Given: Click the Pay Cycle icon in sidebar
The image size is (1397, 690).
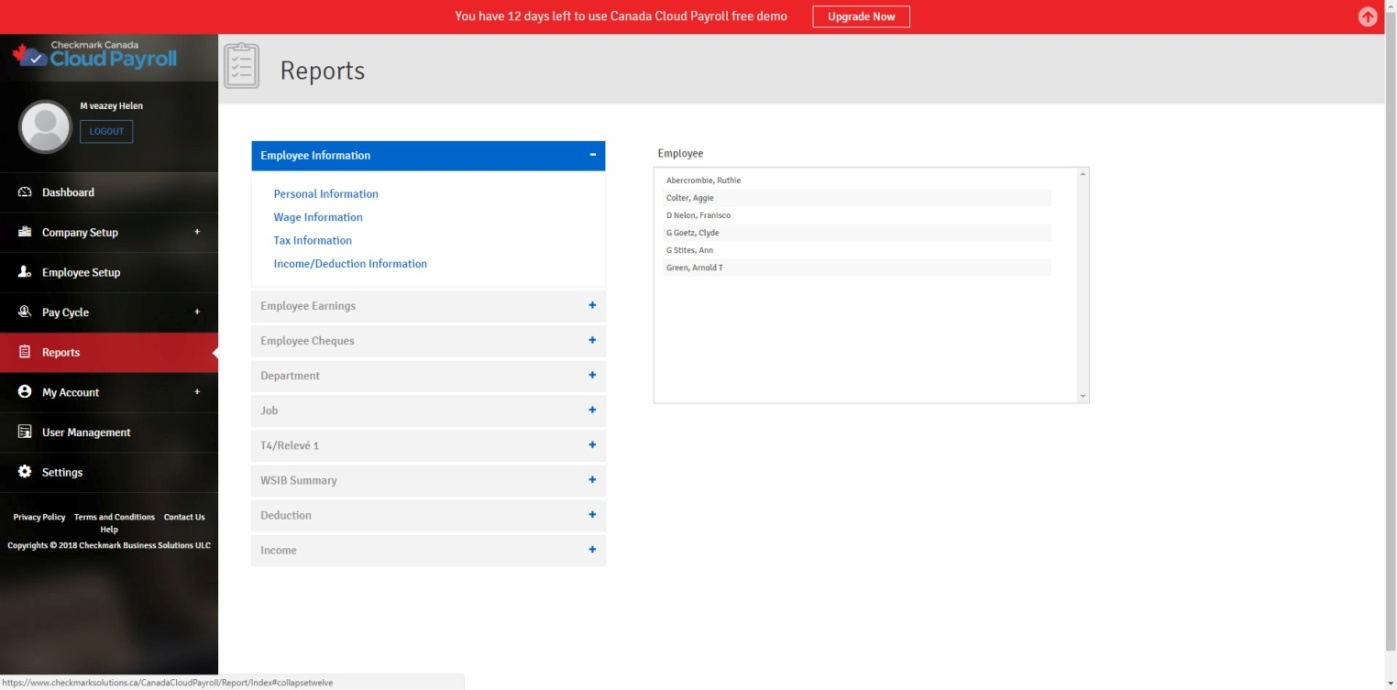Looking at the screenshot, I should pyautogui.click(x=25, y=312).
